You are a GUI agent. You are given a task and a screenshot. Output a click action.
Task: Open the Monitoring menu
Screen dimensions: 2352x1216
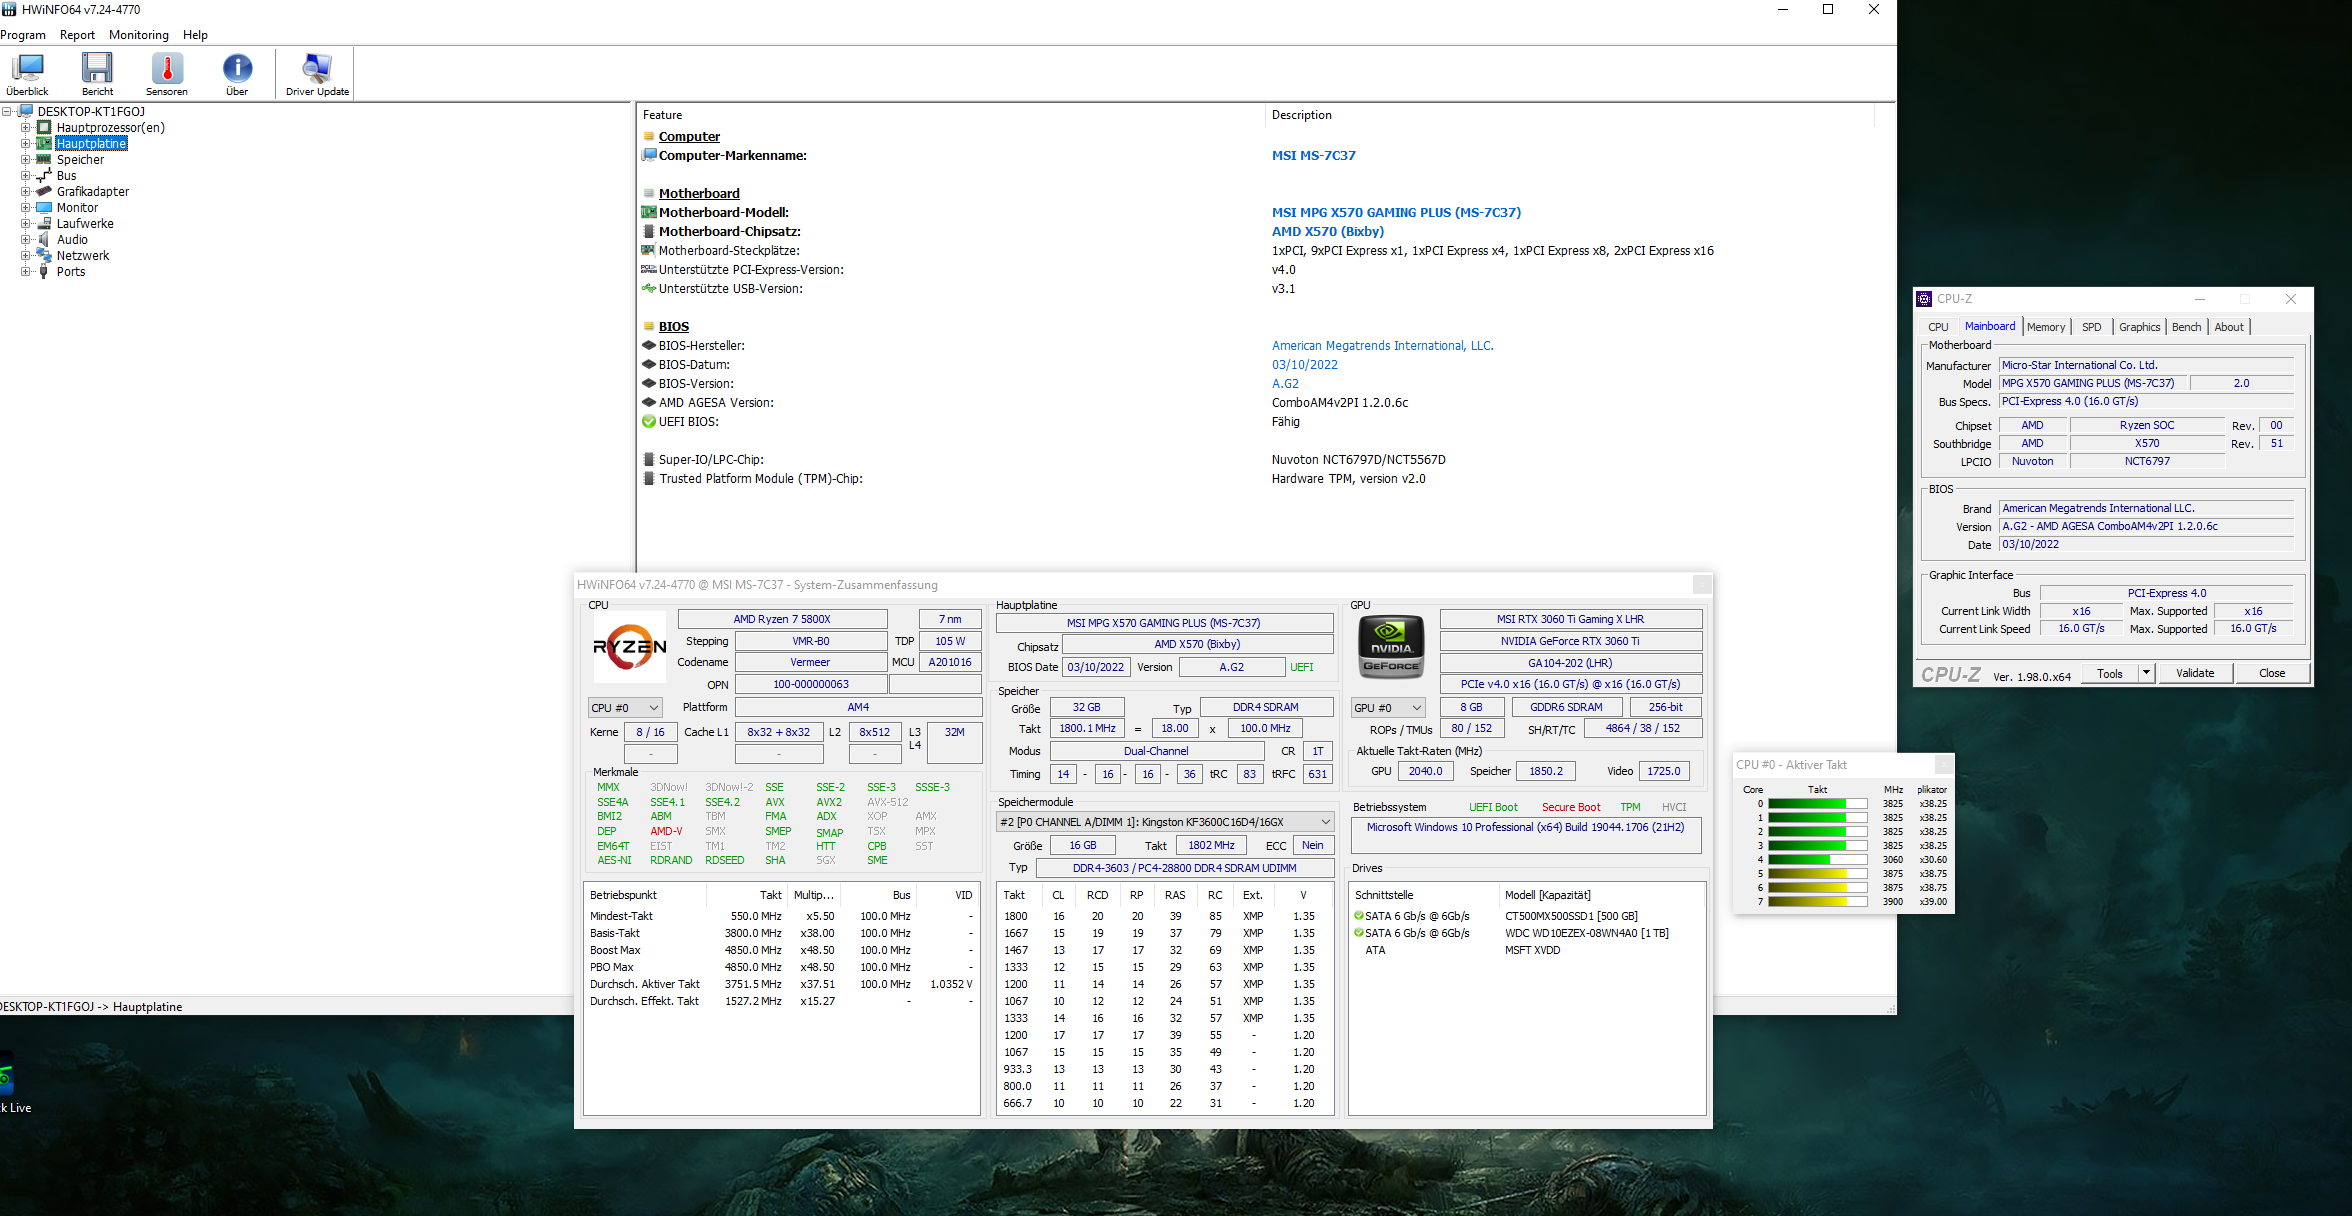pyautogui.click(x=138, y=35)
